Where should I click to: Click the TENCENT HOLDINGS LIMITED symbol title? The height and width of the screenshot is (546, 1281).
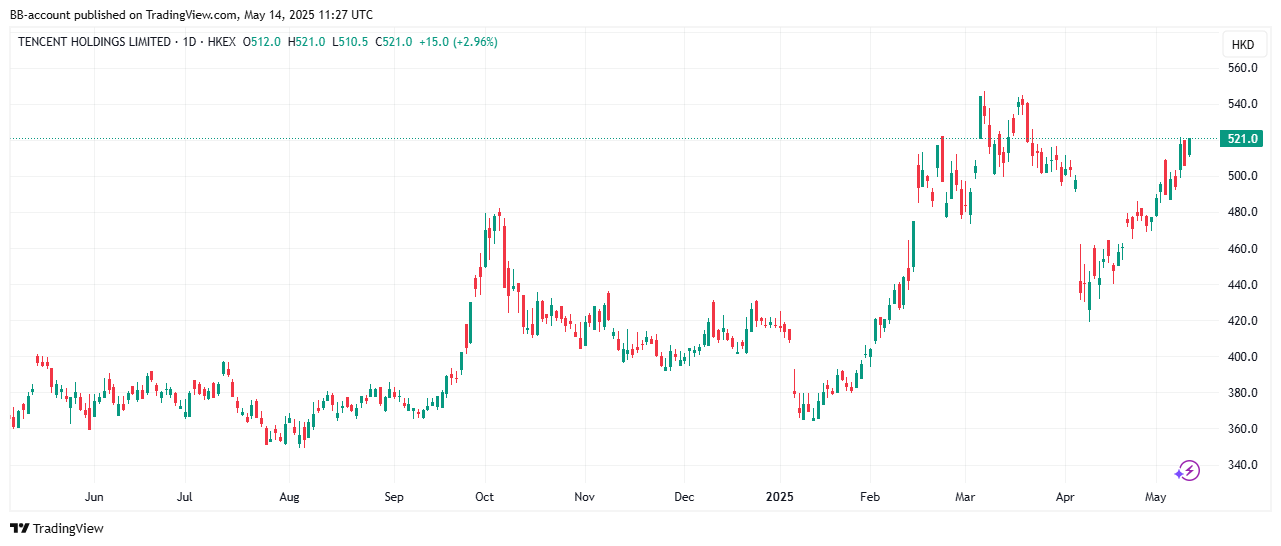coord(92,42)
